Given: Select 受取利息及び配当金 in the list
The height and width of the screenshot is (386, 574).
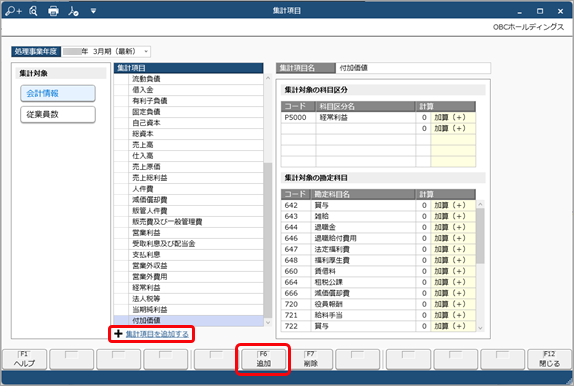Looking at the screenshot, I should [x=189, y=244].
